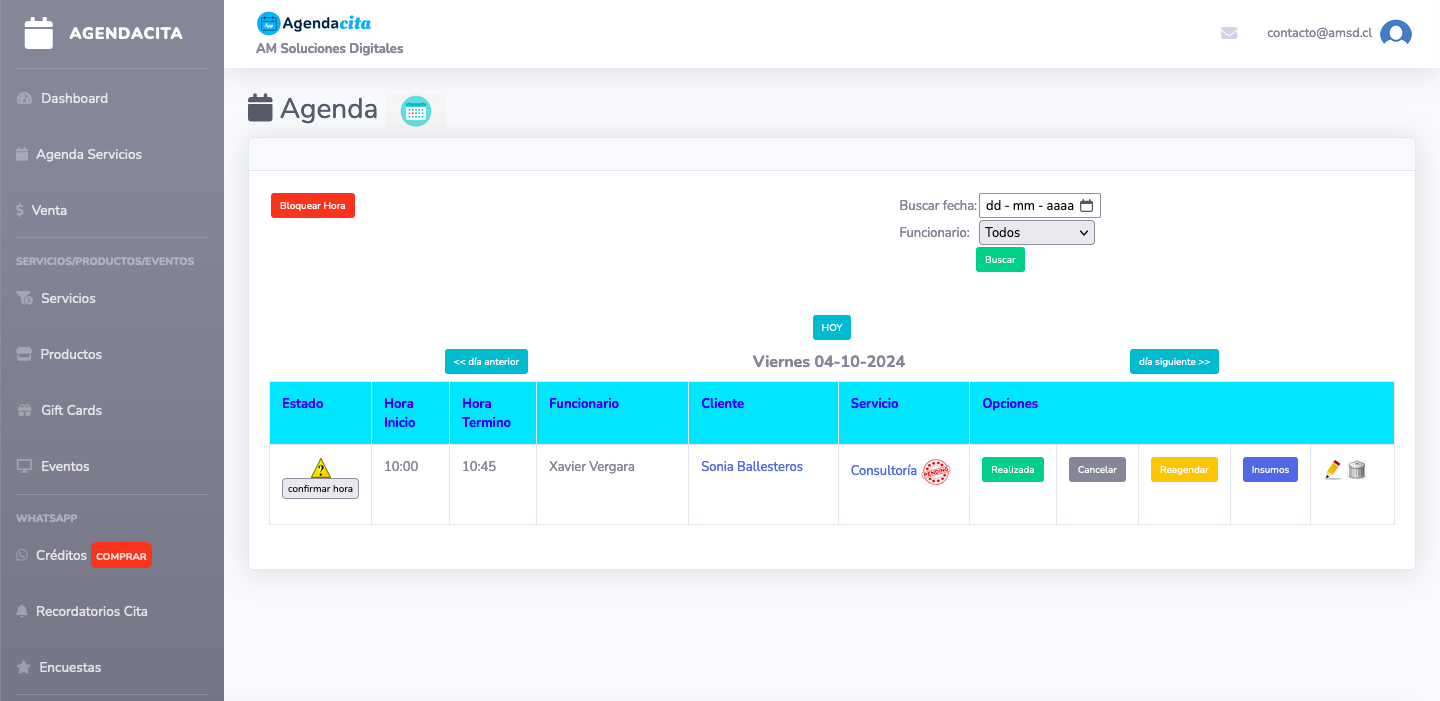Click the trash can delete icon
The image size is (1440, 701).
[x=1357, y=469]
